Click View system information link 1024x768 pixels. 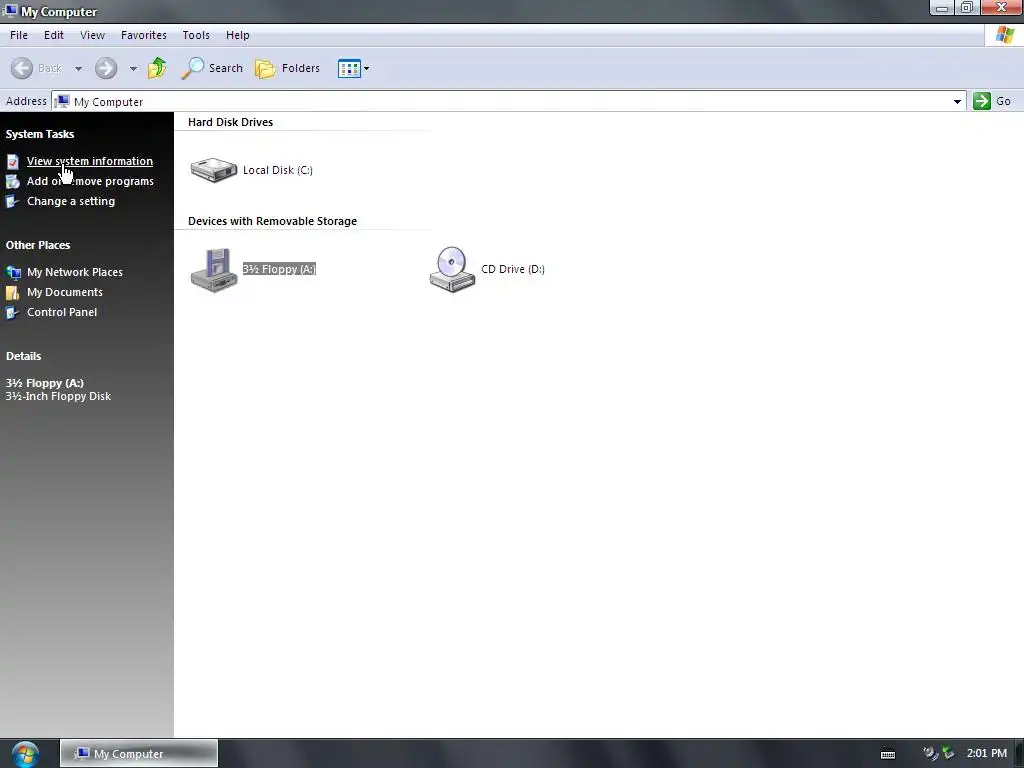90,161
